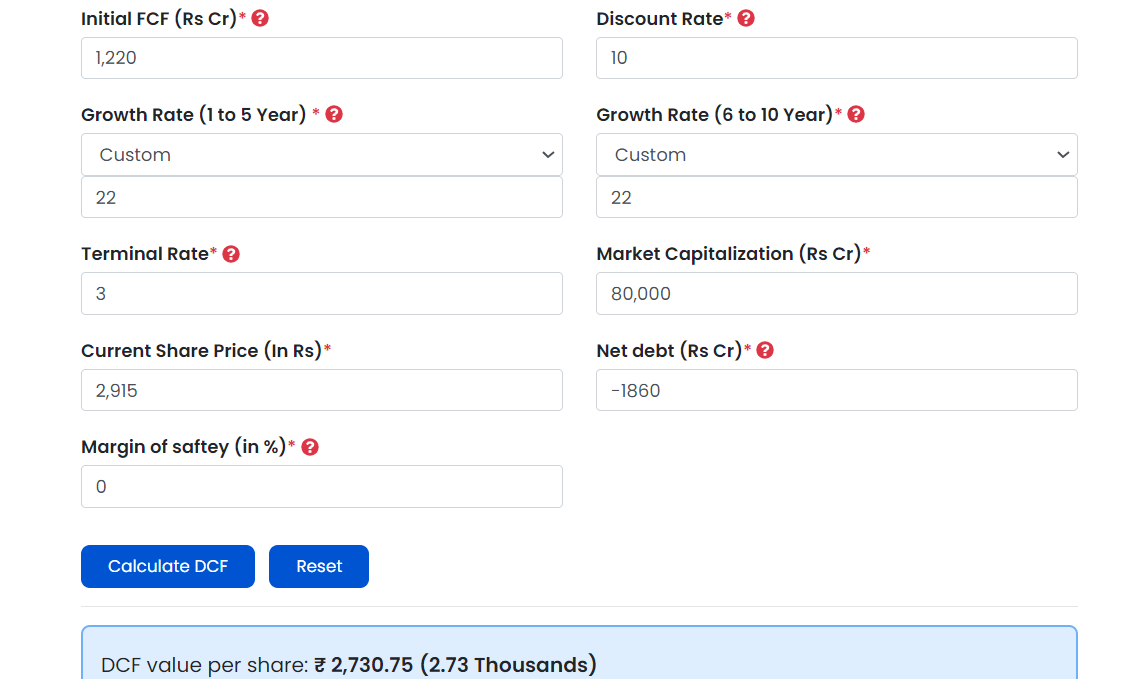Click the Margin of safety help icon
Screen dimensions: 1135x679
310,447
